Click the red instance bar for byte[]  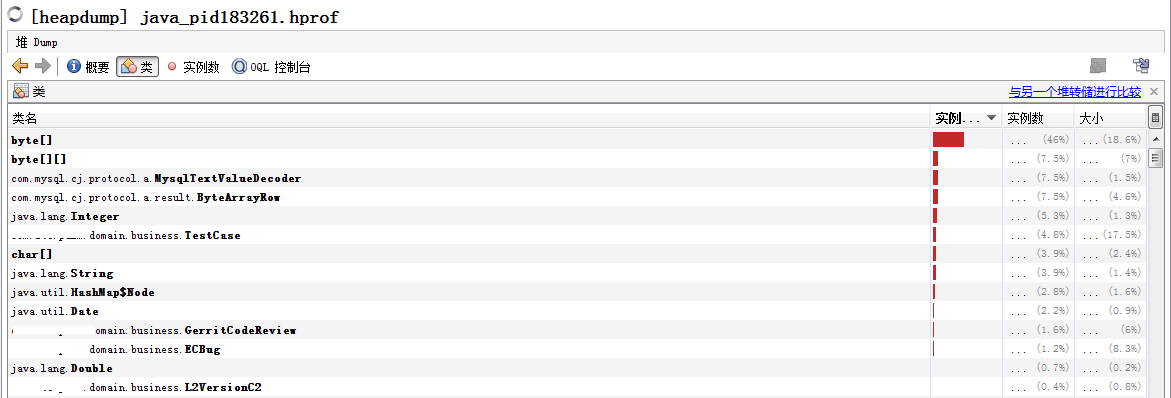coord(948,140)
